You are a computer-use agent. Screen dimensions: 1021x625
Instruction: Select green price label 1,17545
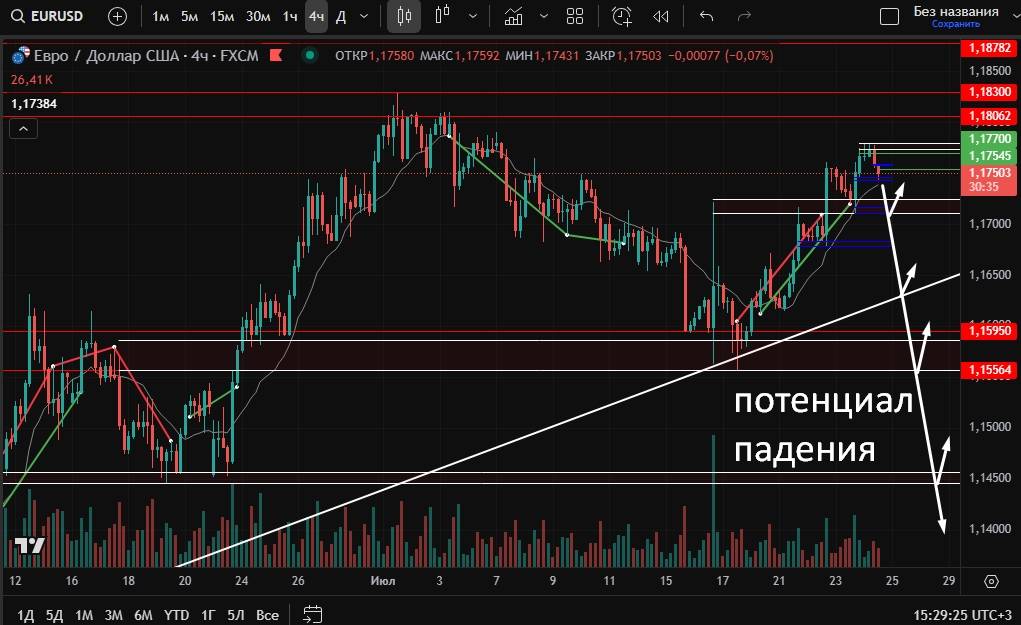[989, 156]
